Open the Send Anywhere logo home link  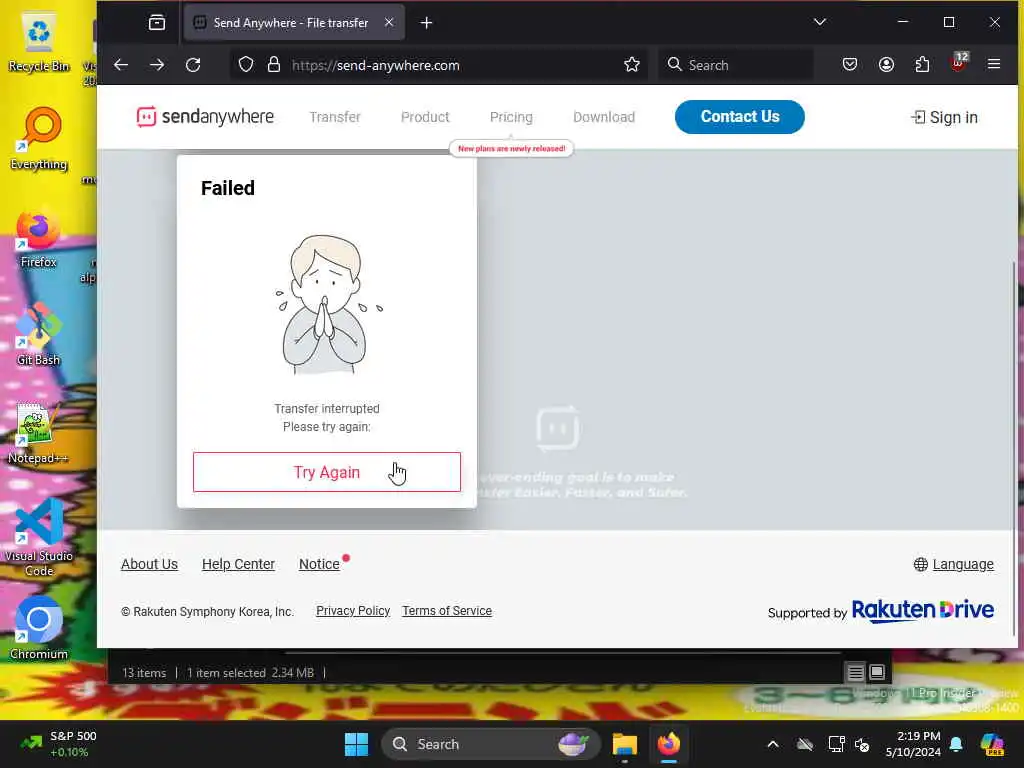tap(205, 117)
